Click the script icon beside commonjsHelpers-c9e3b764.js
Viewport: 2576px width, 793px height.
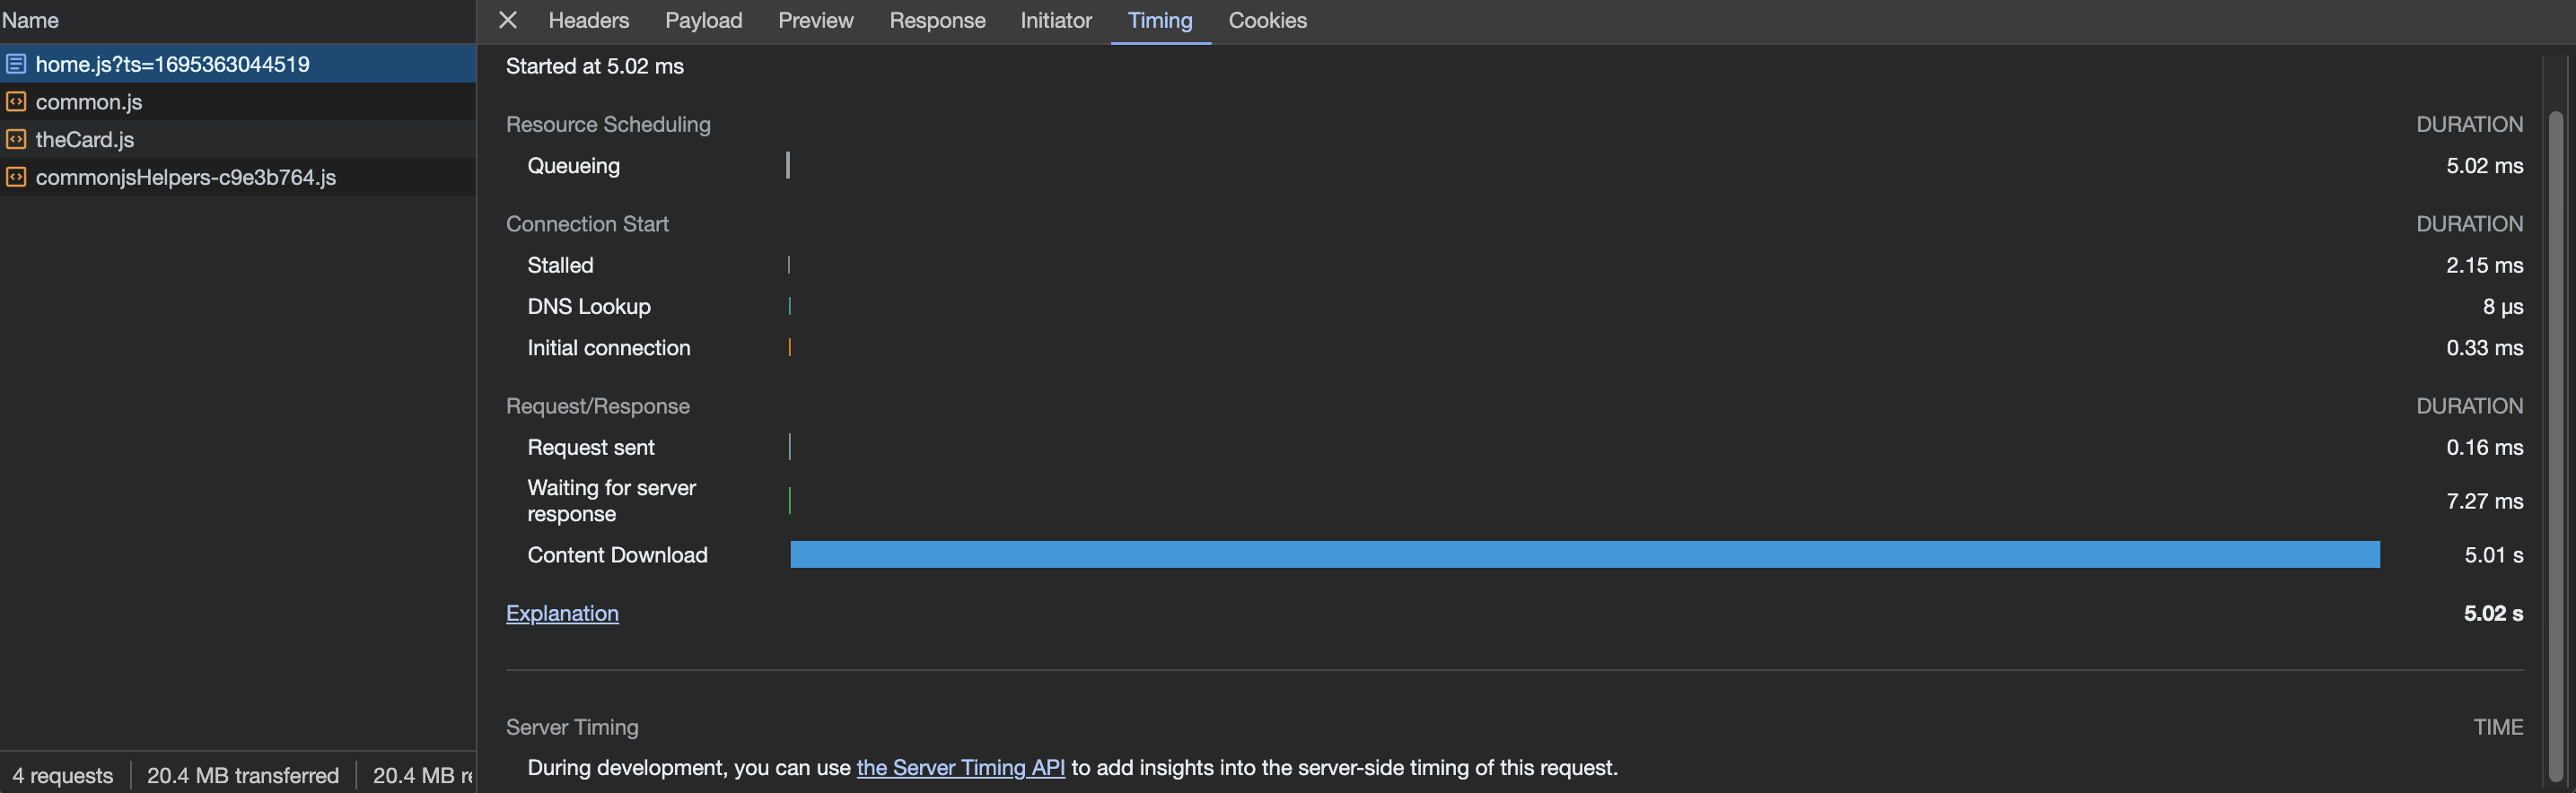[x=15, y=177]
